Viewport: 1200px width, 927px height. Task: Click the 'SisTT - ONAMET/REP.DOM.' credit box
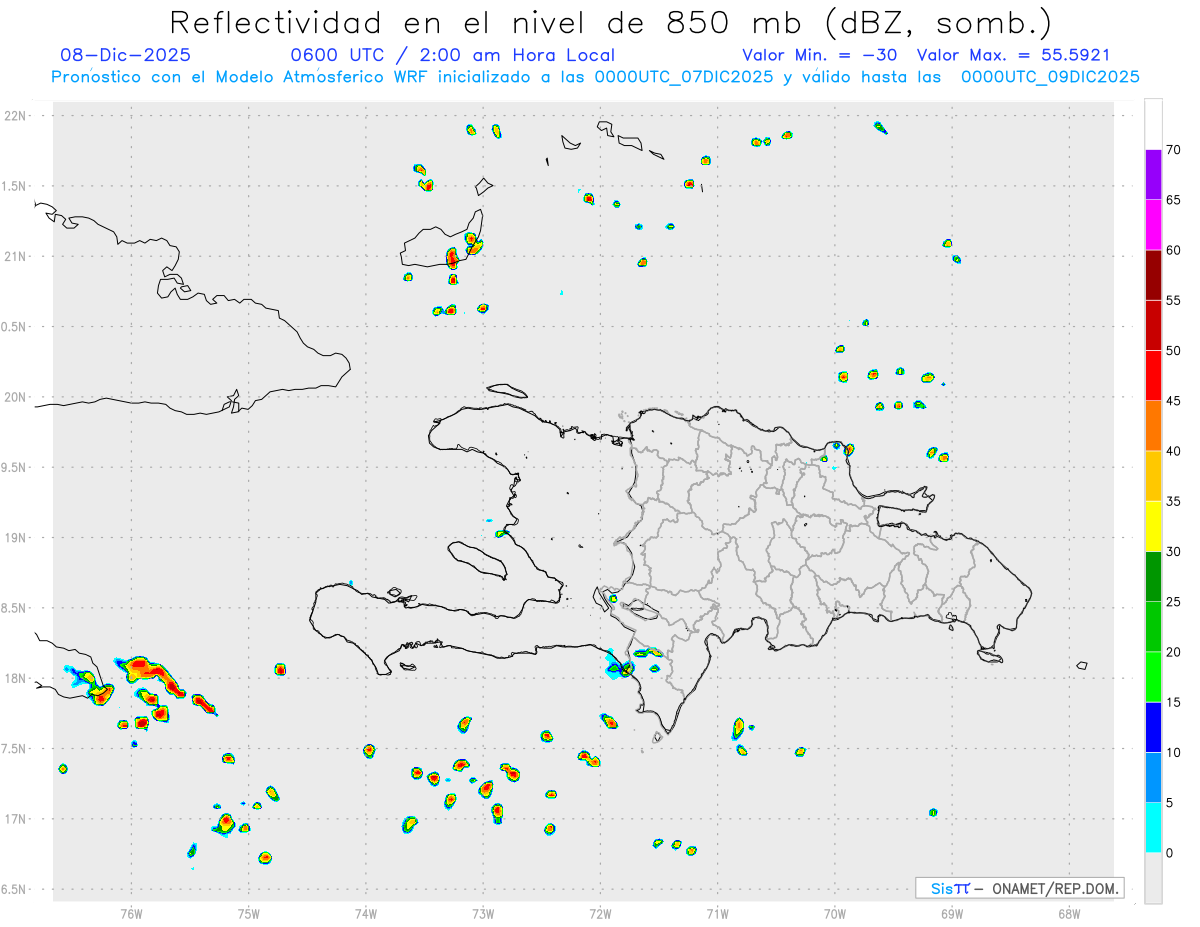coord(1019,888)
